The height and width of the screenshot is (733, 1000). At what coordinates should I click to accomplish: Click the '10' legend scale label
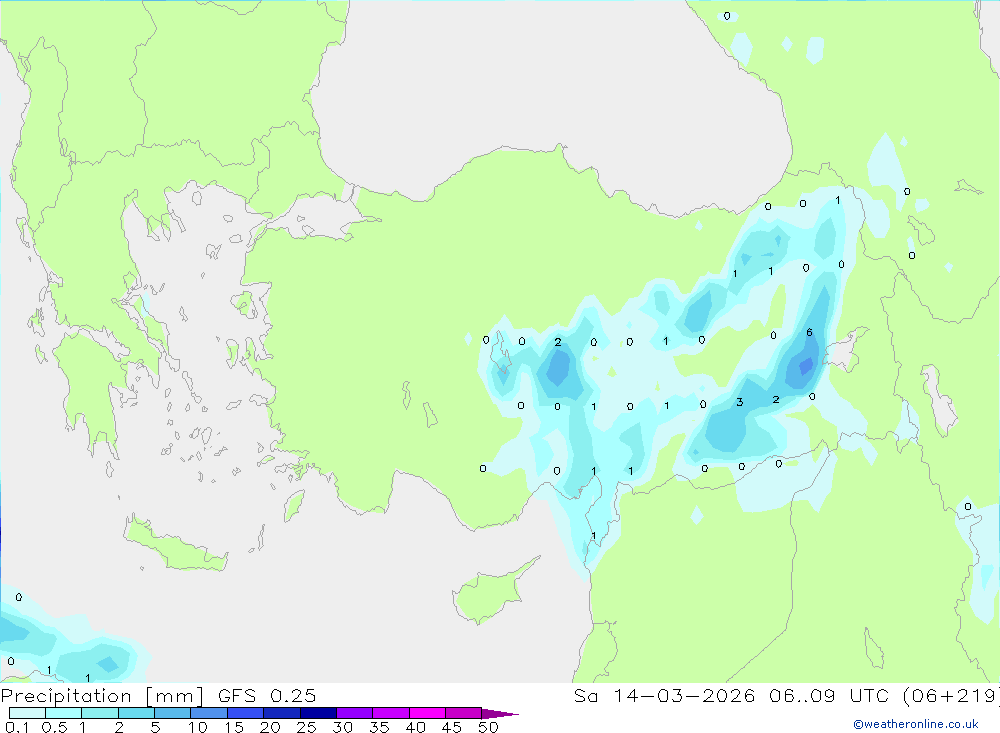tap(197, 727)
